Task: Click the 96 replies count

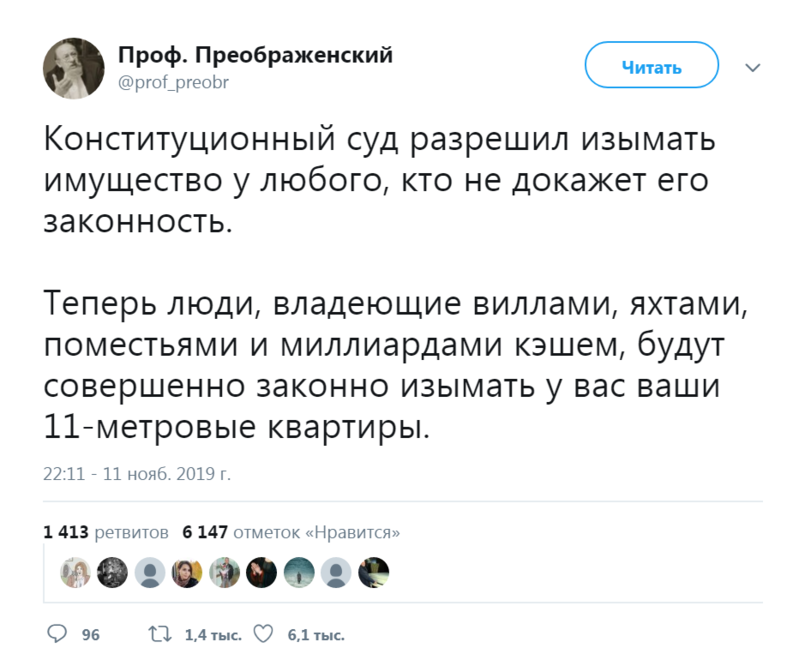Action: (90, 634)
